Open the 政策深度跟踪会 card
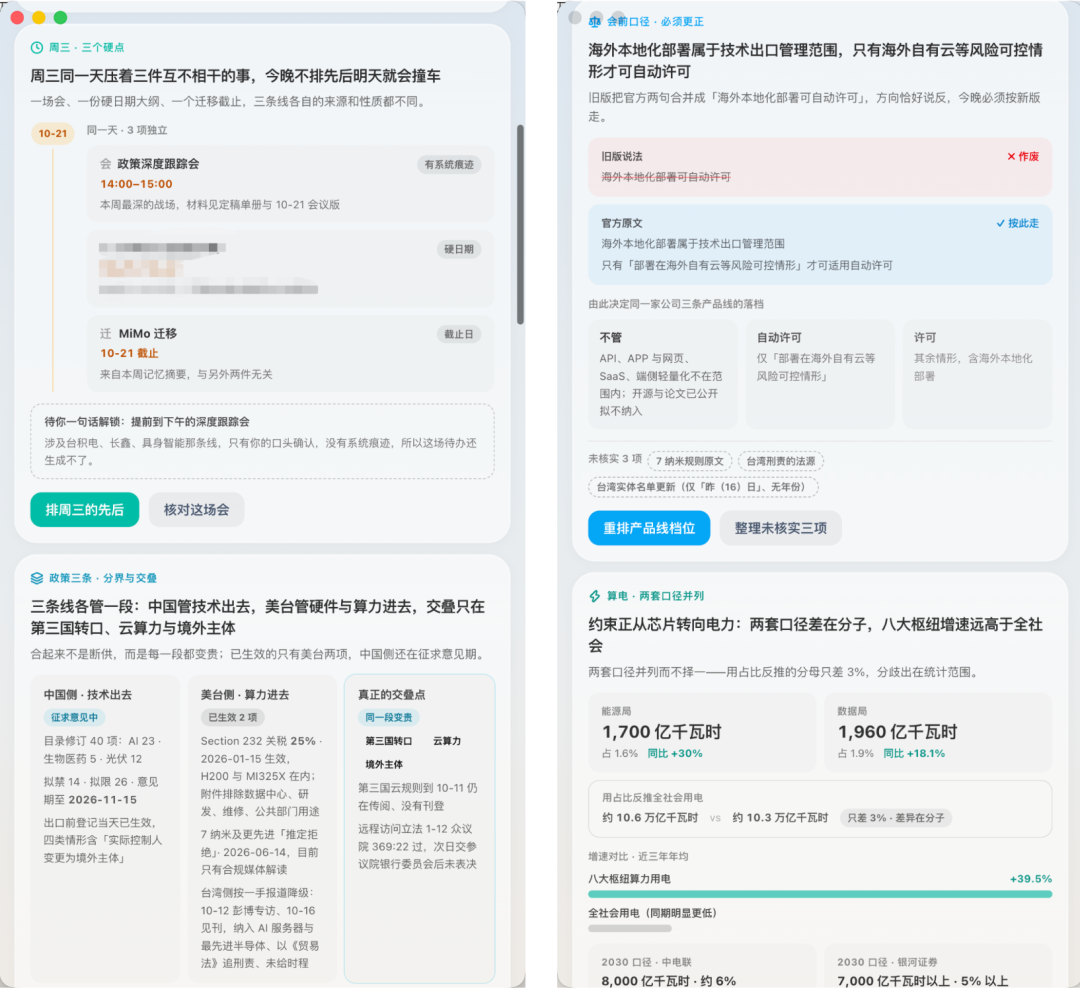Image resolution: width=1080 pixels, height=989 pixels. [x=290, y=184]
